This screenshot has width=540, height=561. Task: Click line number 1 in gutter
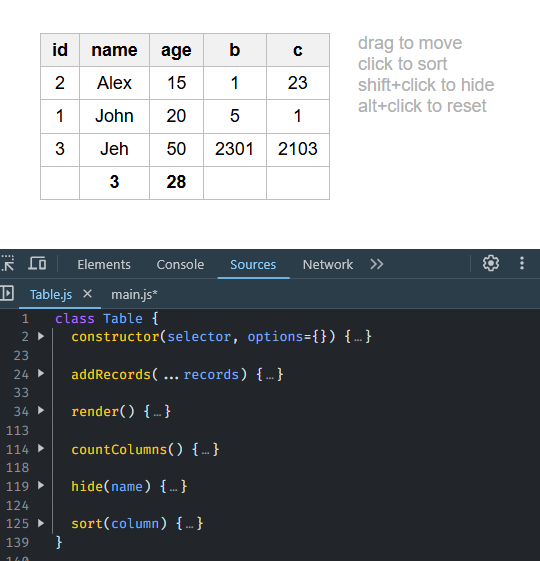coord(25,318)
